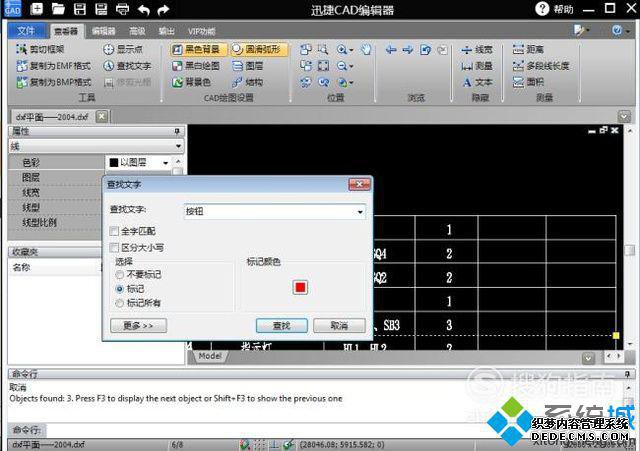Select 标记所有 radio option

pos(120,303)
